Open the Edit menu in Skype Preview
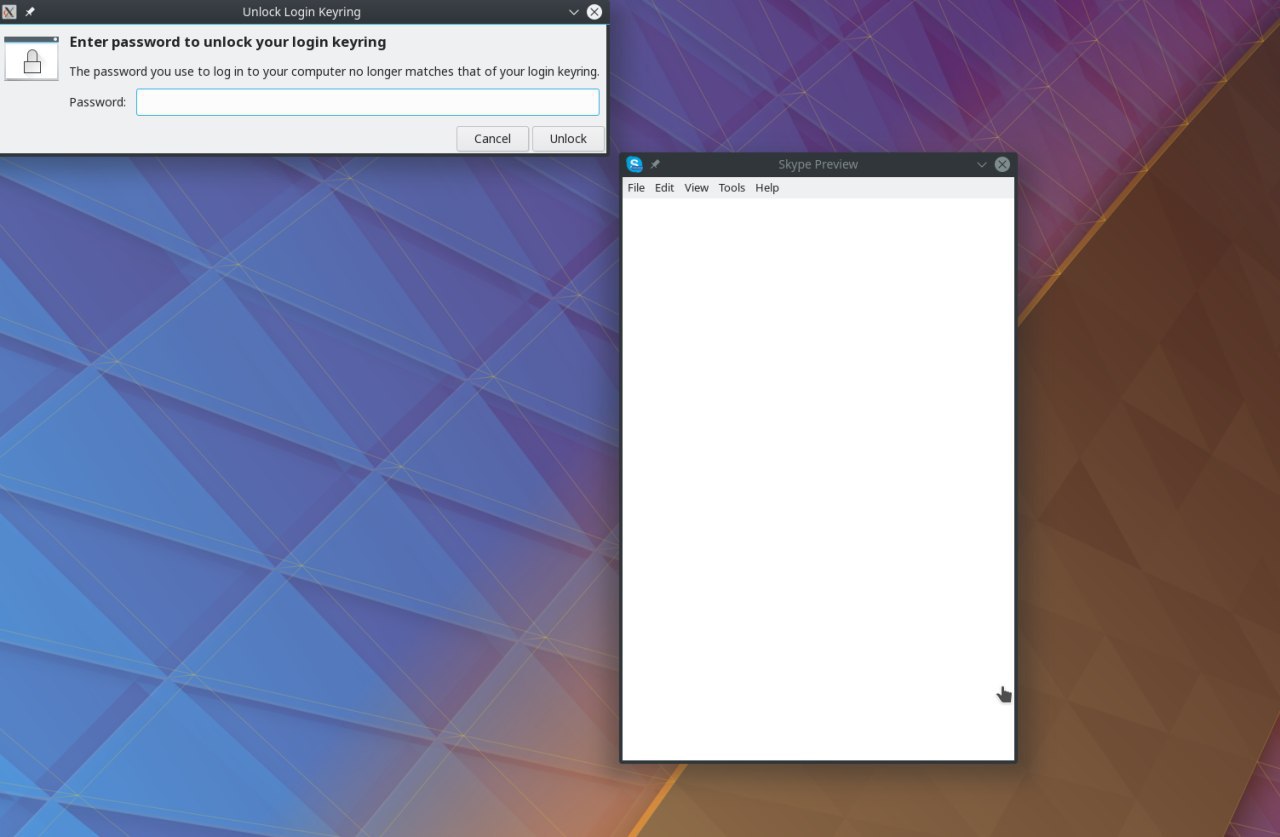Image resolution: width=1280 pixels, height=837 pixels. (x=664, y=188)
